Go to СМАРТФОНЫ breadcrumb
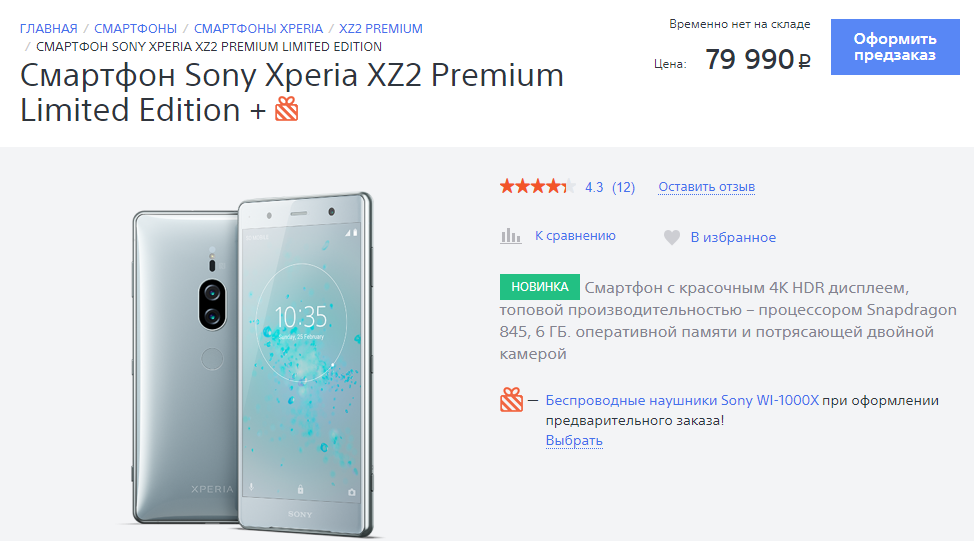Screen dimensions: 974x541 tap(135, 28)
